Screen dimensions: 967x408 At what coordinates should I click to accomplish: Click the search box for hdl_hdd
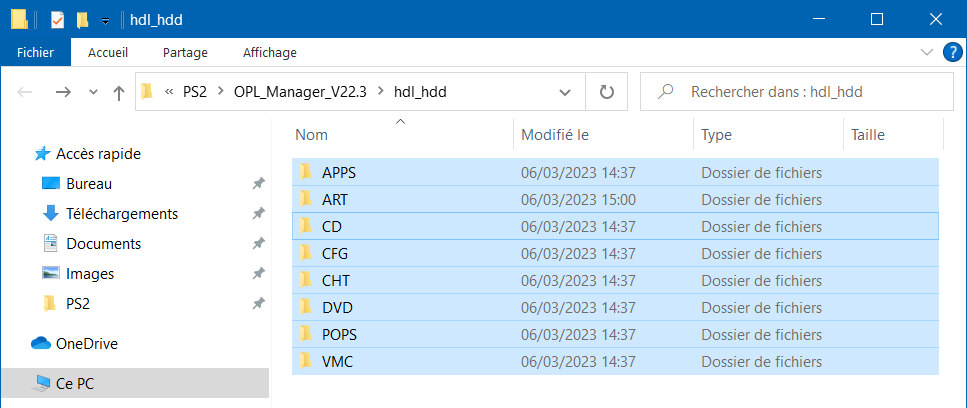tap(797, 92)
